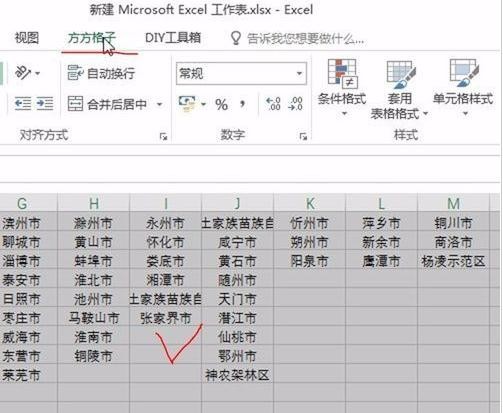Click the accounting number format icon
The width and height of the screenshot is (503, 413).
187,104
